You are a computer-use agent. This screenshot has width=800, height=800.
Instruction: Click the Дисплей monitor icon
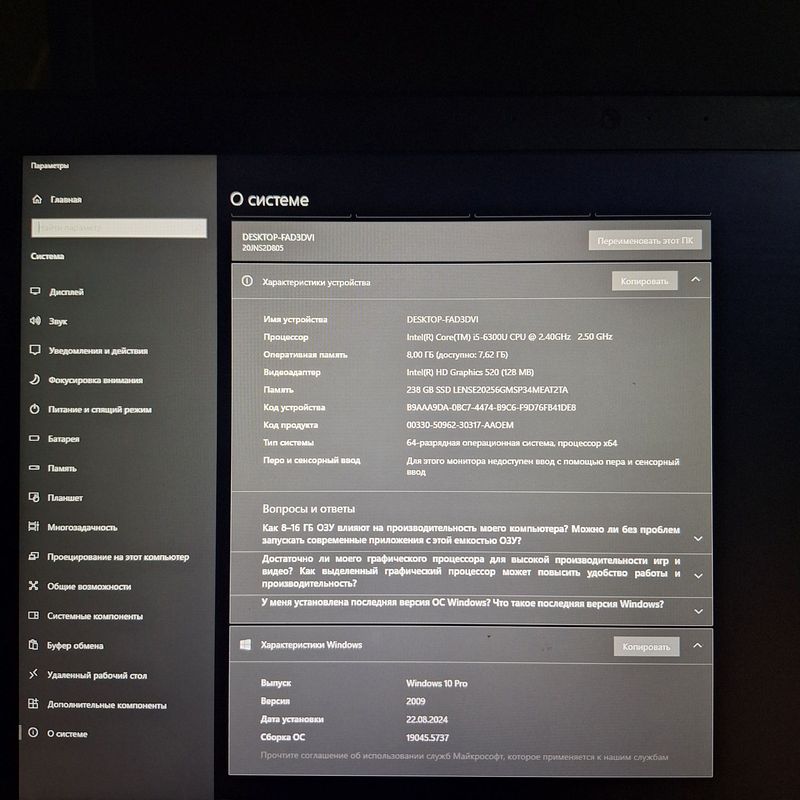tap(35, 291)
